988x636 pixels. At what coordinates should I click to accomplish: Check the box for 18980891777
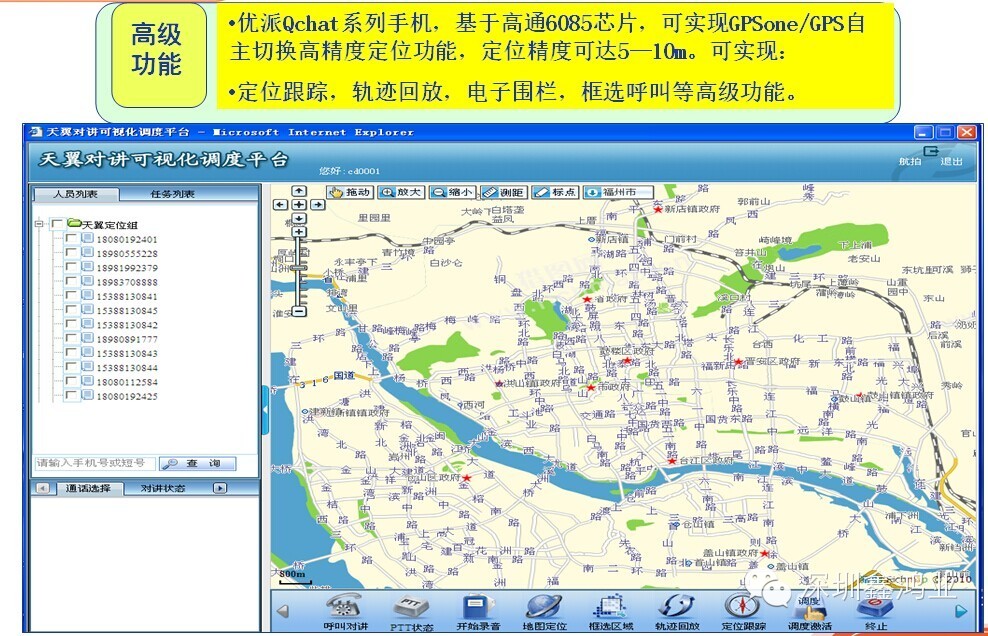coord(71,338)
